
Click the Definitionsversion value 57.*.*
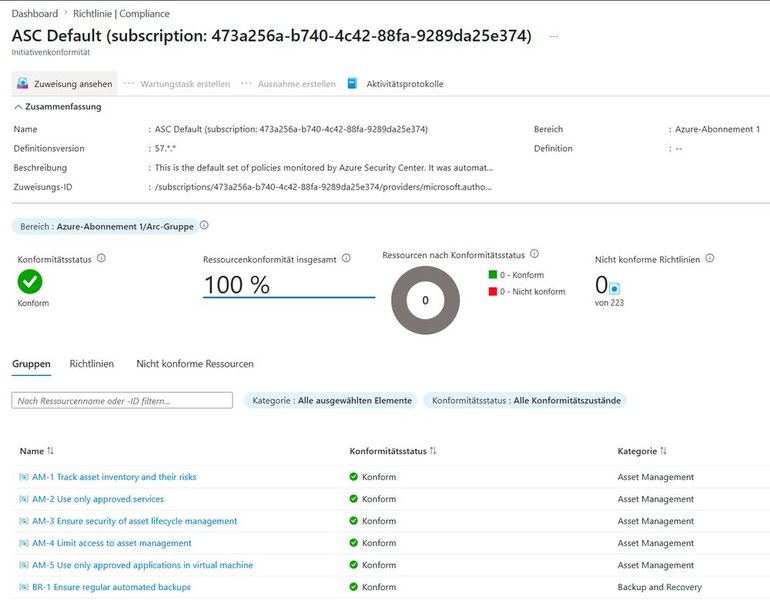(x=165, y=148)
